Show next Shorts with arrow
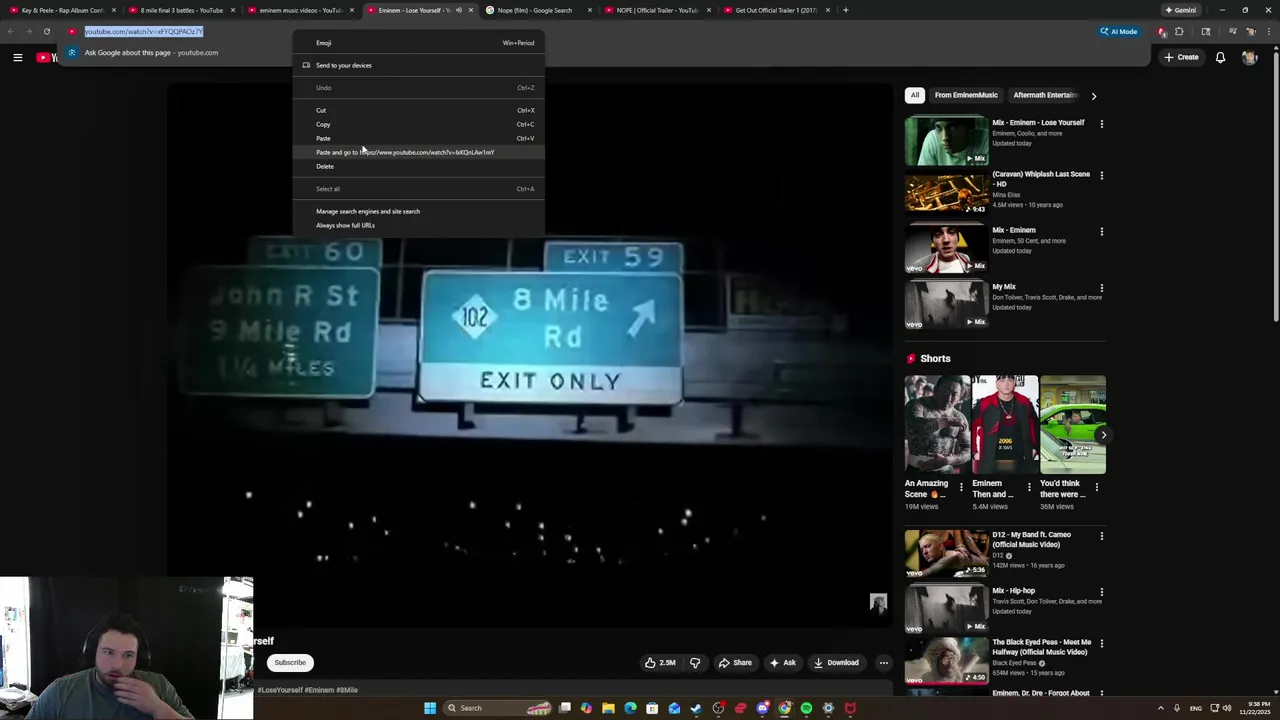This screenshot has height=720, width=1280. 1103,435
